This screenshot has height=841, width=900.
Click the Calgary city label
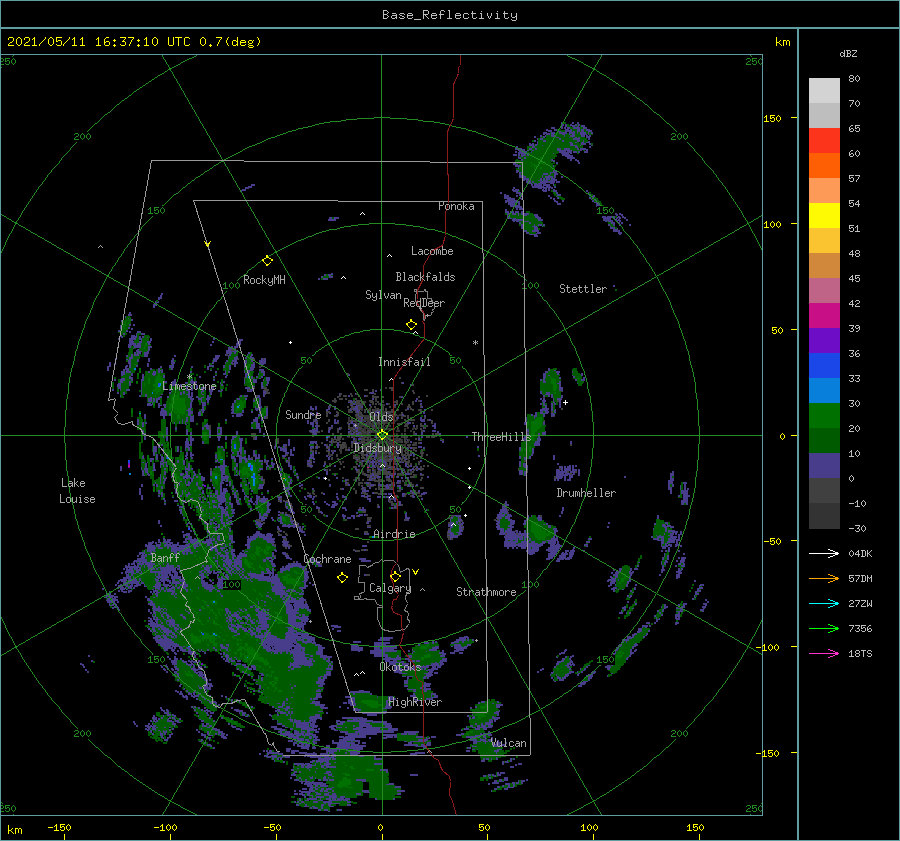390,588
